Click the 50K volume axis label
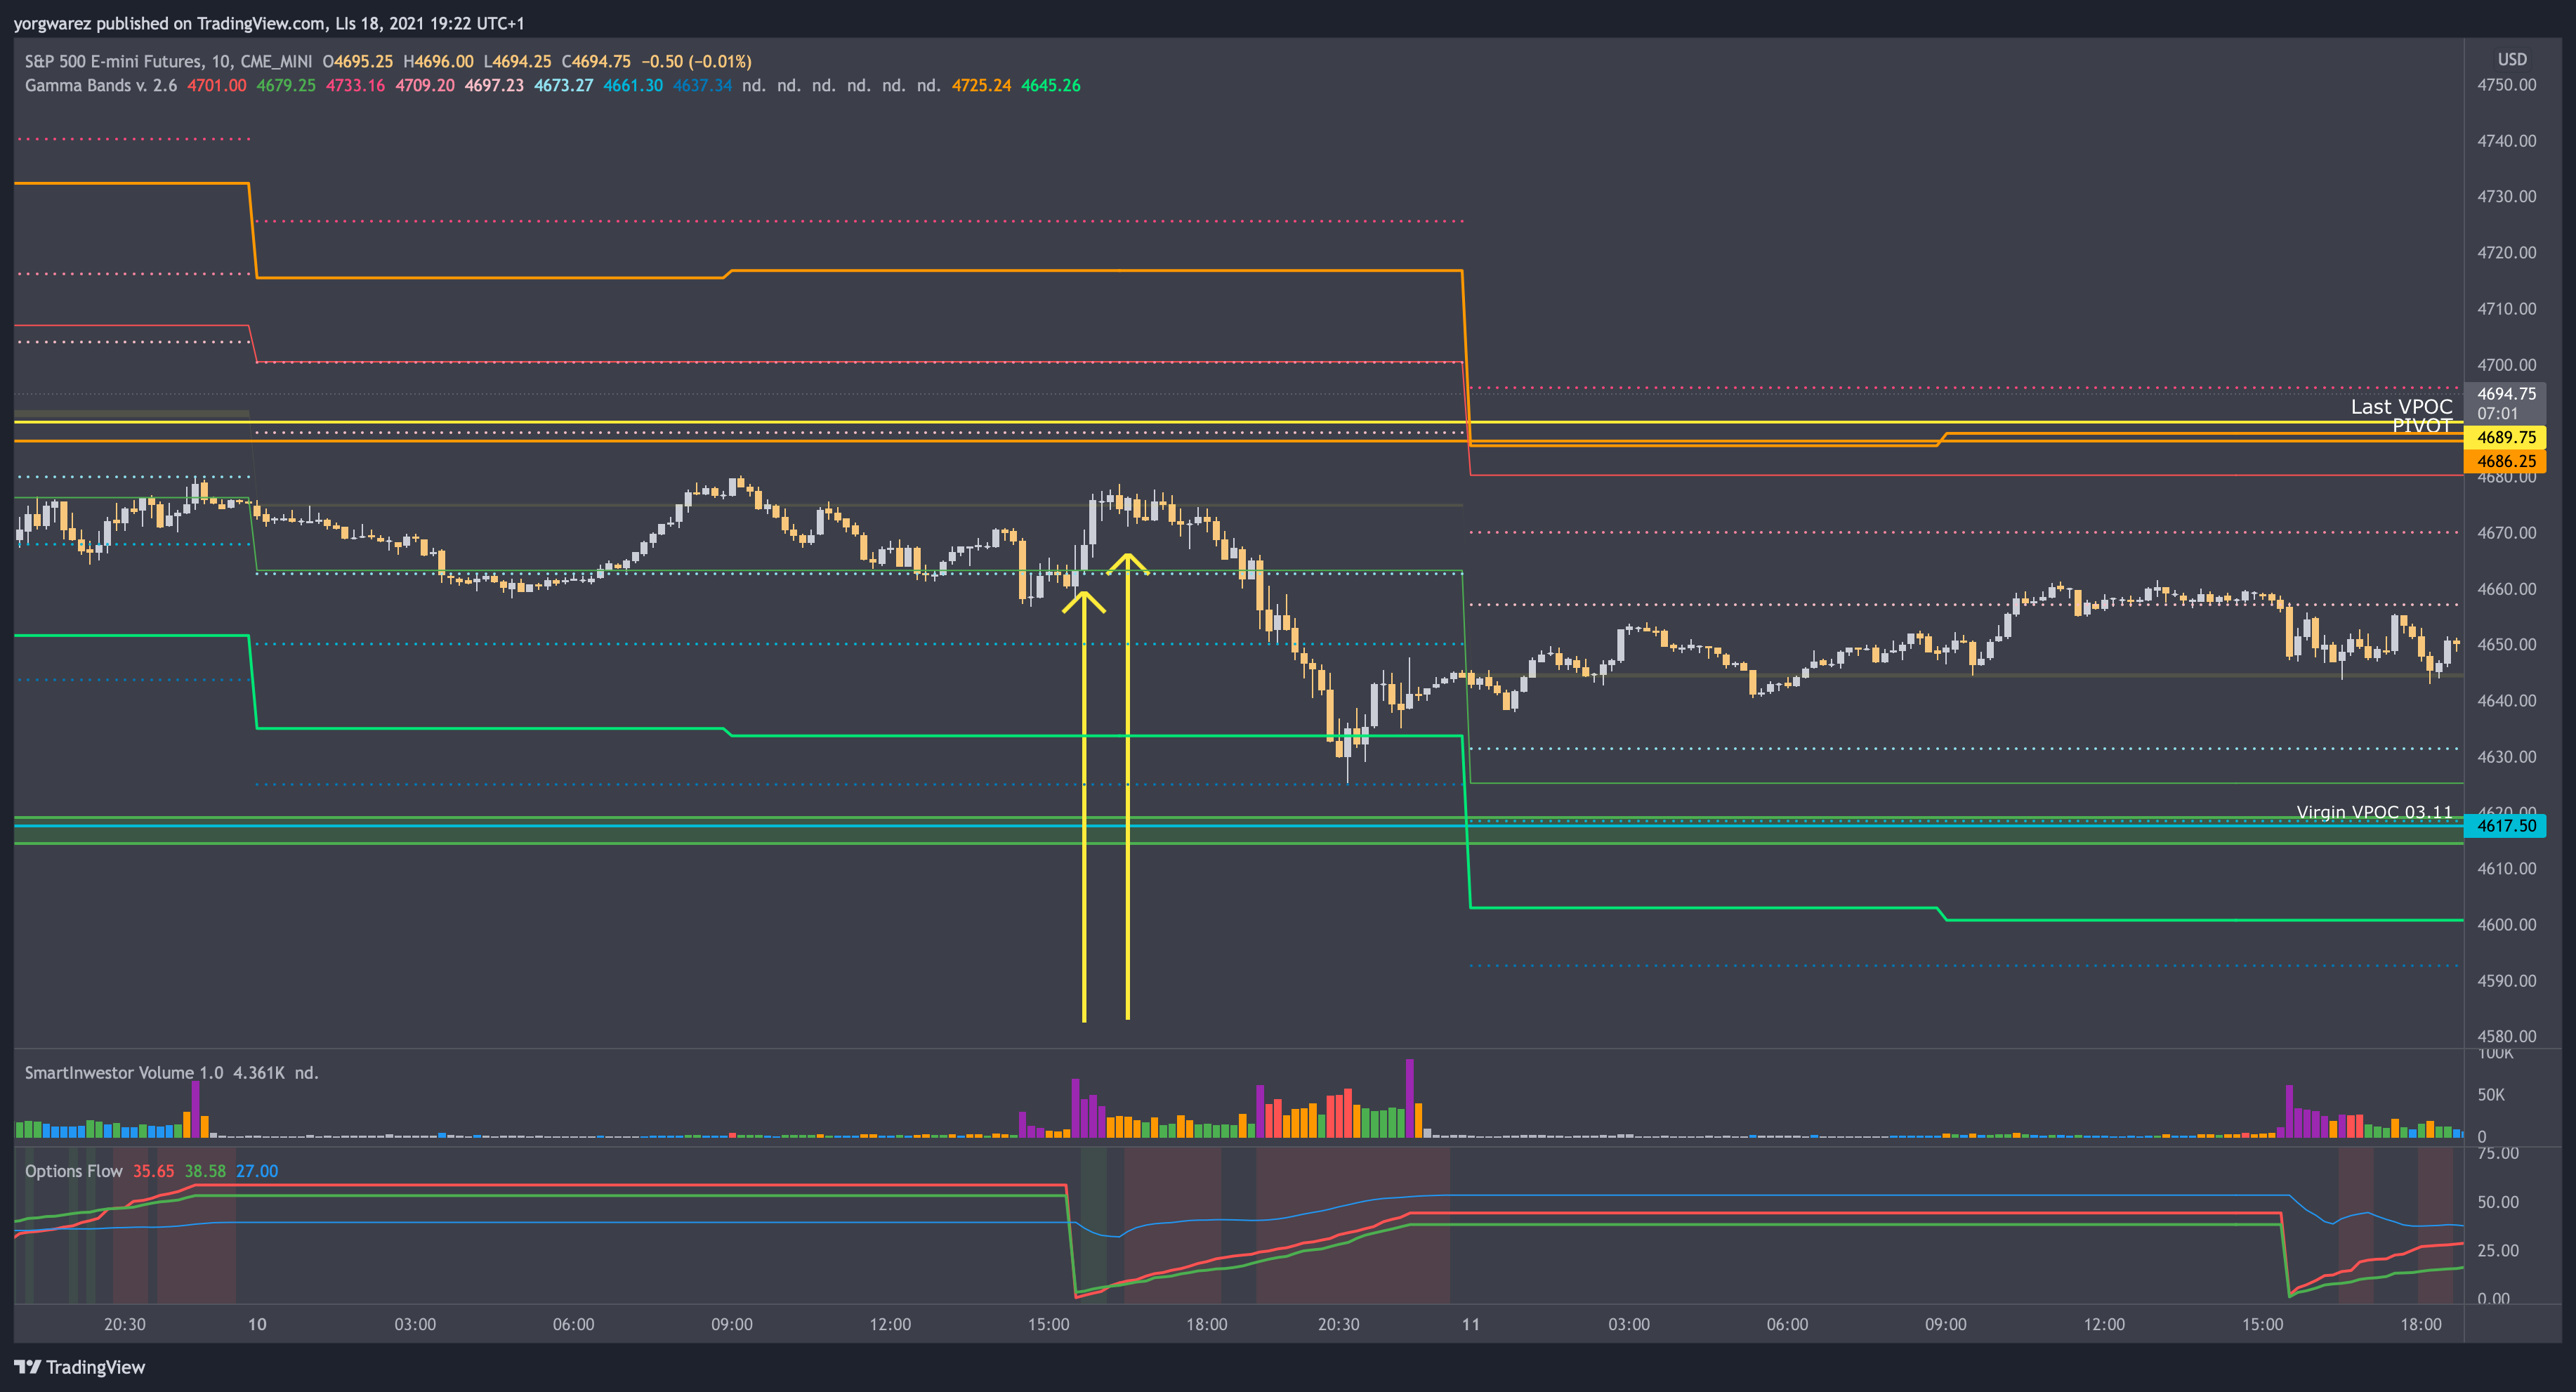The width and height of the screenshot is (2576, 1392). (2490, 1094)
